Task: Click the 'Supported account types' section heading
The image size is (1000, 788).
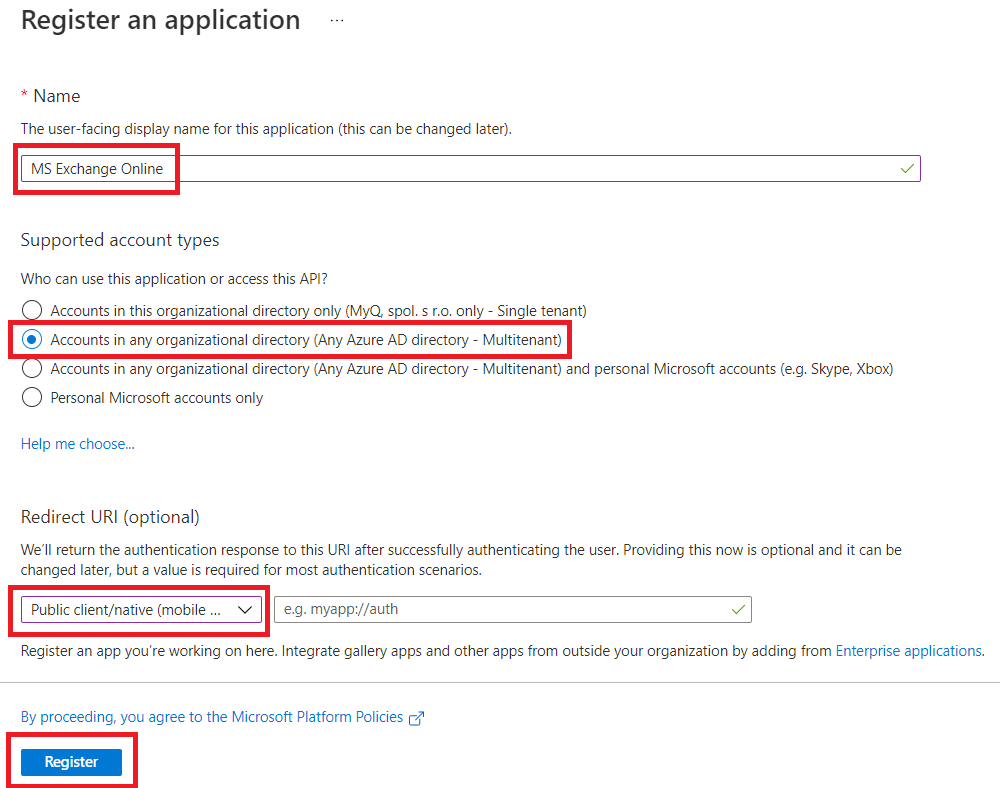Action: [122, 240]
